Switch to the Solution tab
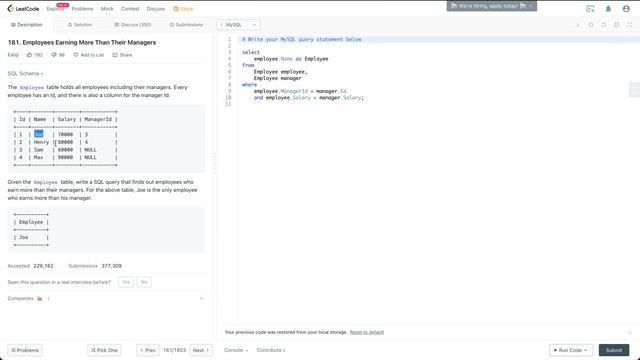This screenshot has height=360, width=640. click(x=80, y=25)
